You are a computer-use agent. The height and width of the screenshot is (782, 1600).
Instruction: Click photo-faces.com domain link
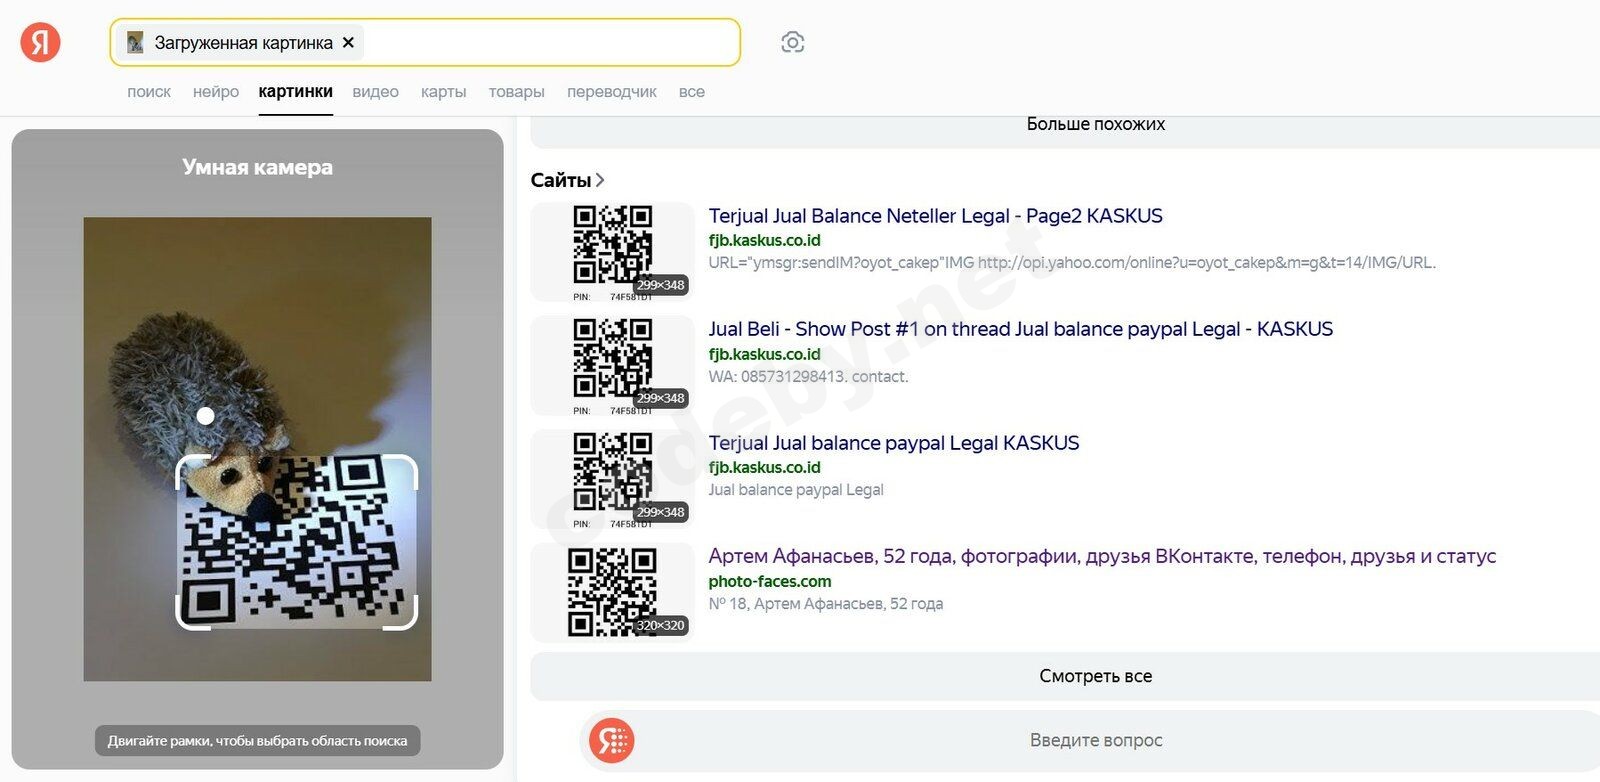[x=770, y=581]
